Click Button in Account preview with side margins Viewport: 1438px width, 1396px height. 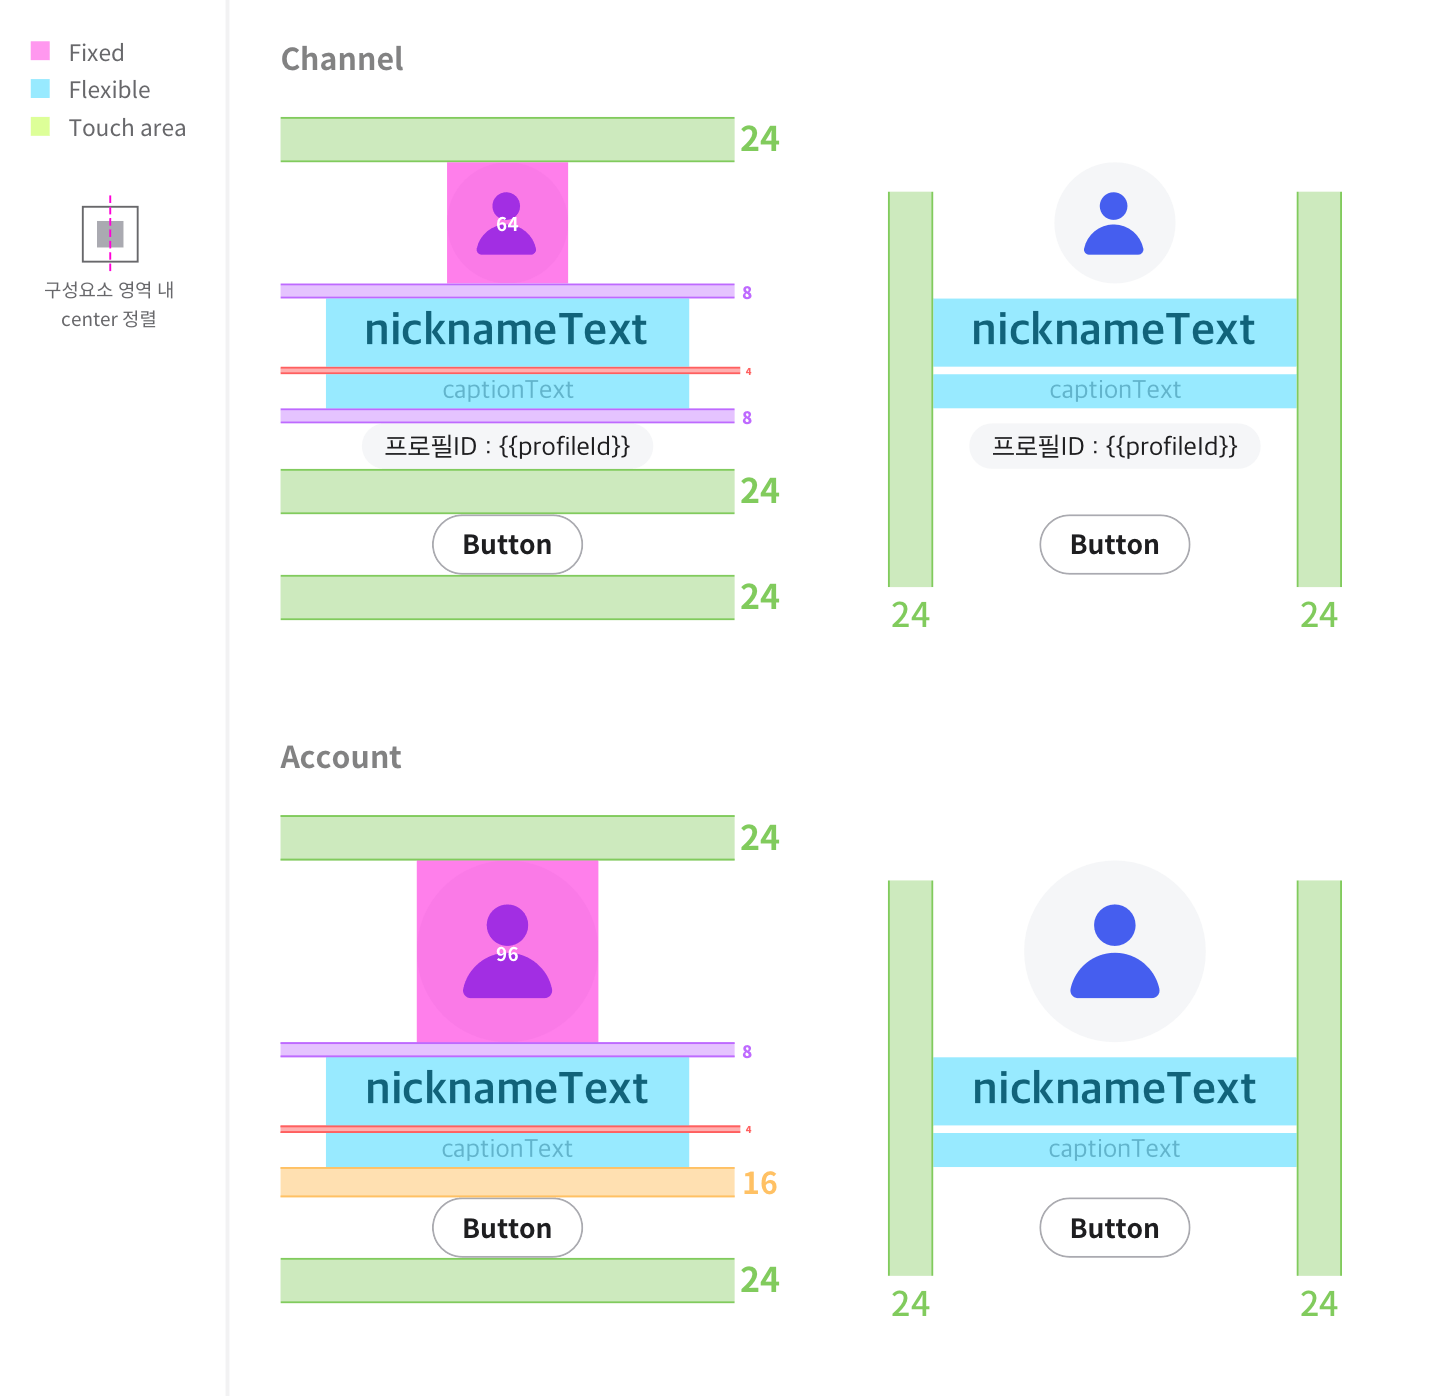[1114, 1228]
